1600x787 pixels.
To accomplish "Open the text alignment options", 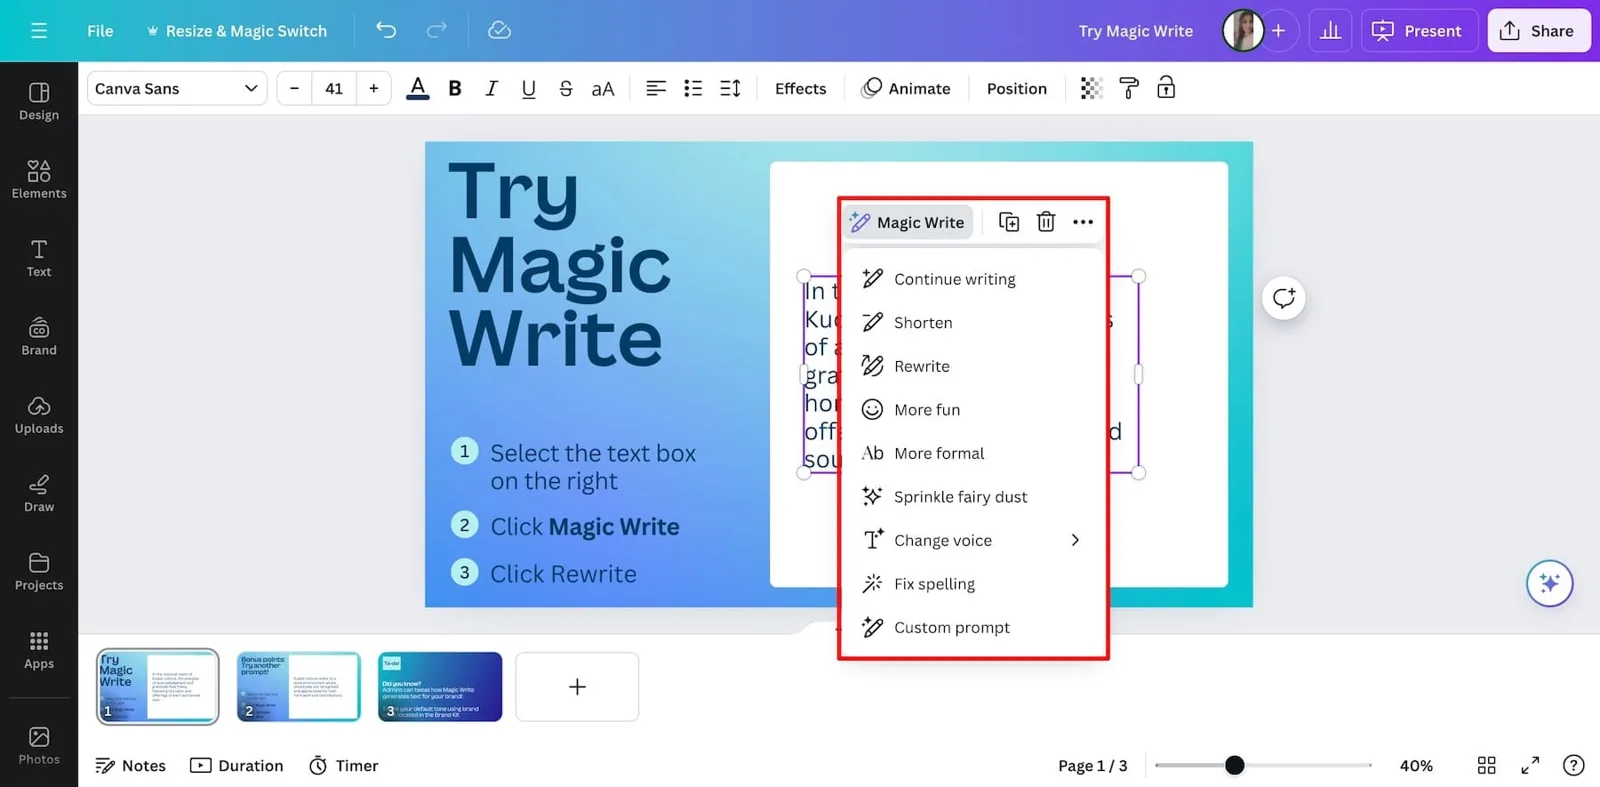I will click(x=656, y=88).
